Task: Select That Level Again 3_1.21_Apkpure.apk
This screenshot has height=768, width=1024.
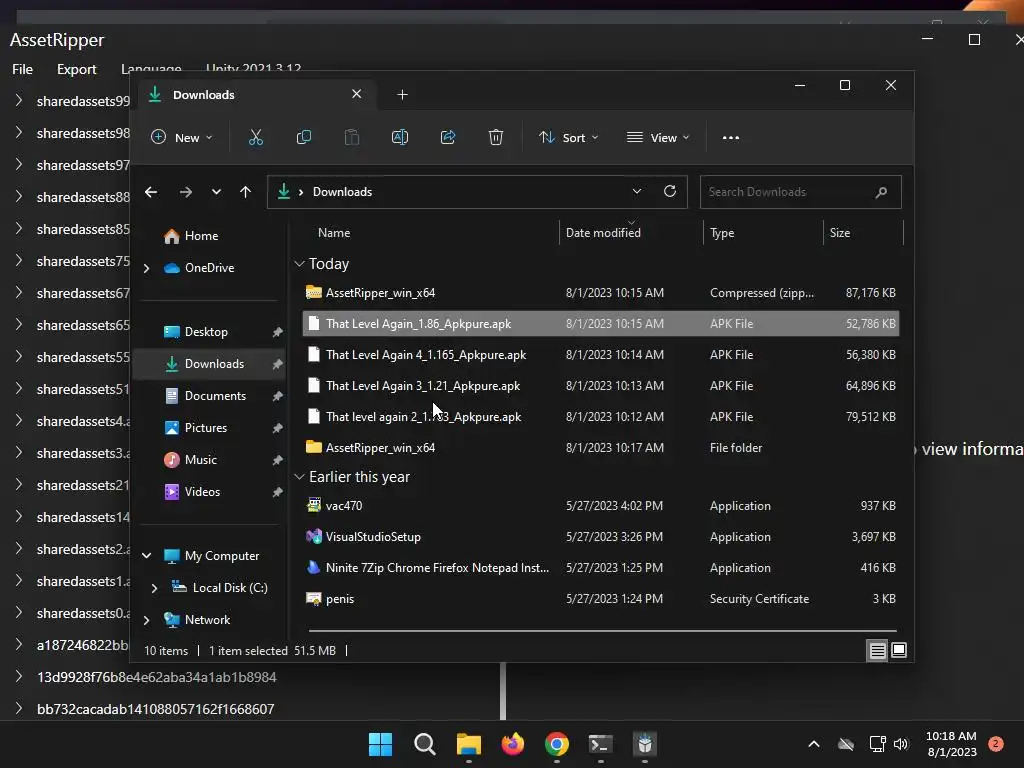Action: [601, 386]
